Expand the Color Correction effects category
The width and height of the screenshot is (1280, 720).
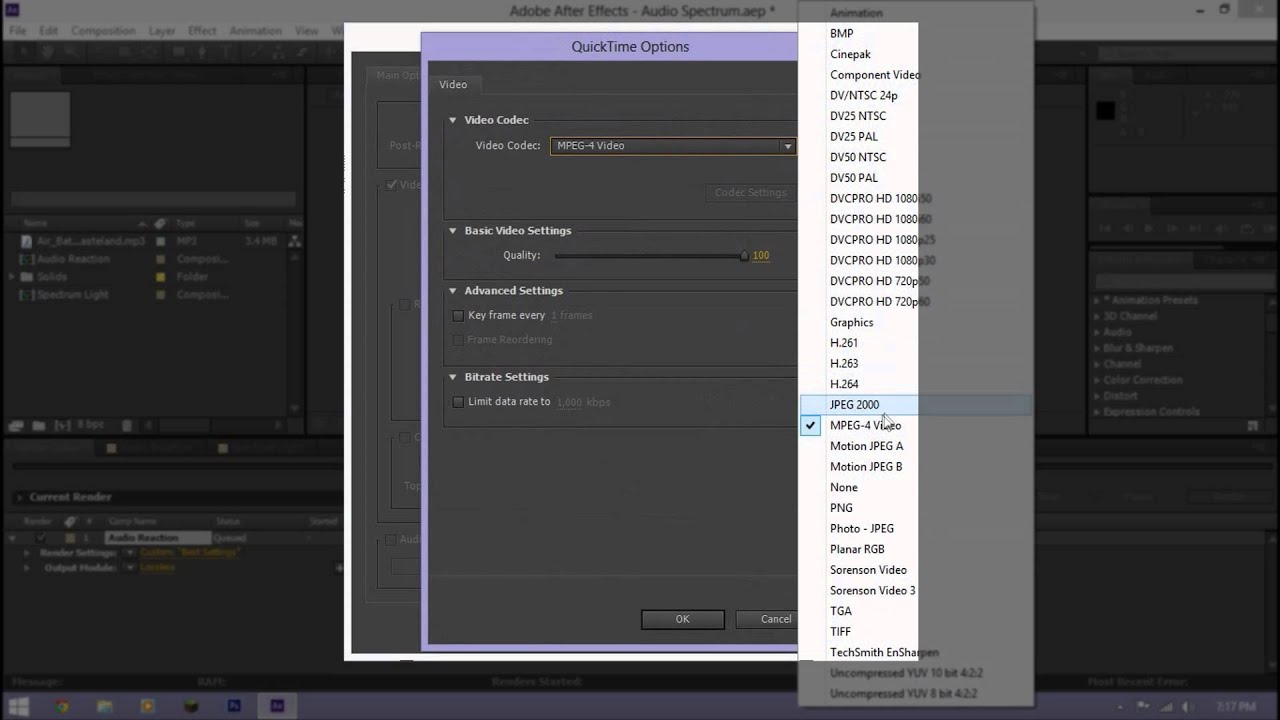[1097, 380]
